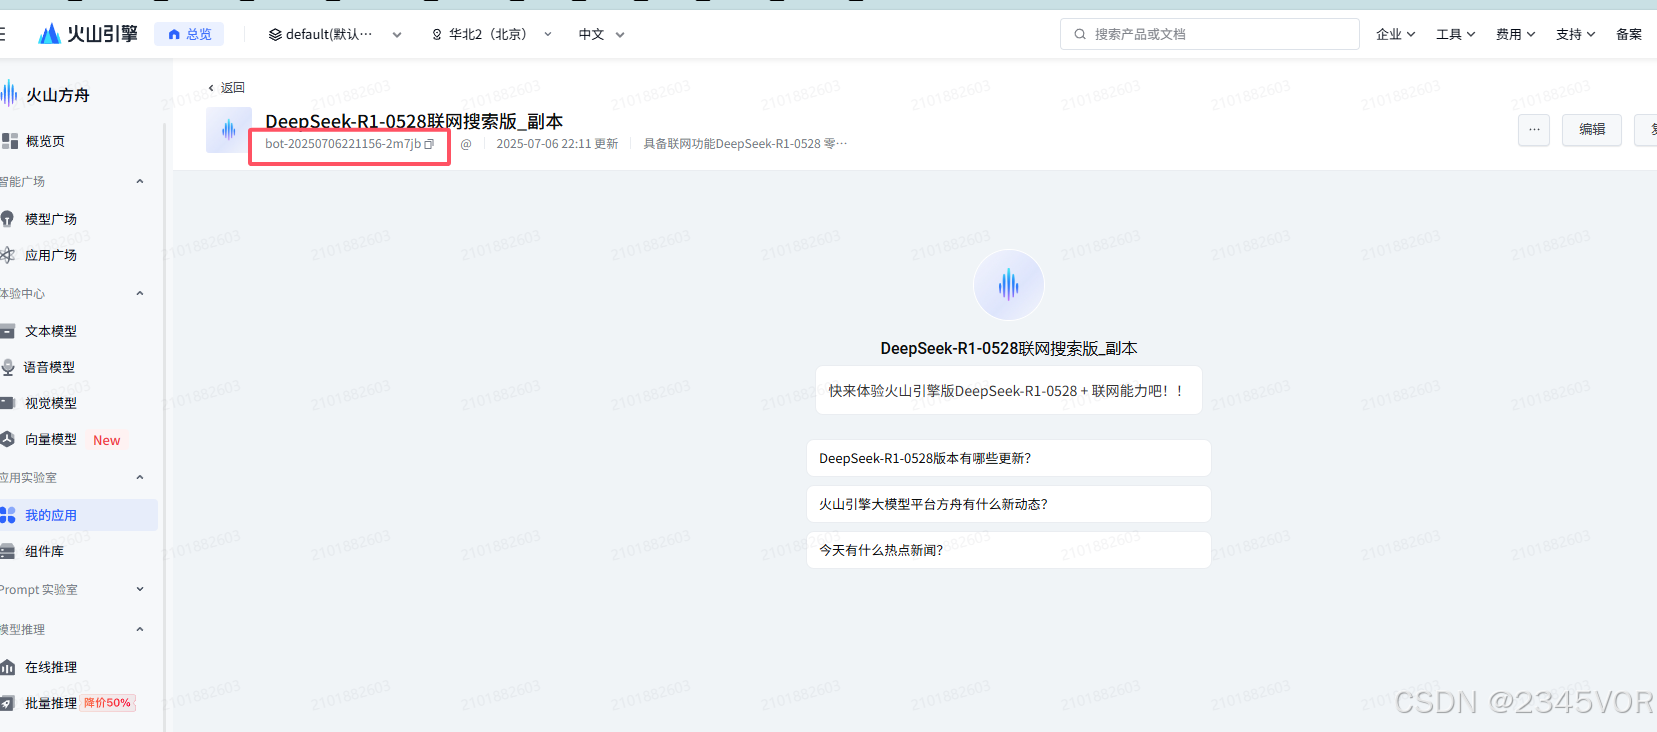Select 我的应用 in the sidebar

(78, 515)
